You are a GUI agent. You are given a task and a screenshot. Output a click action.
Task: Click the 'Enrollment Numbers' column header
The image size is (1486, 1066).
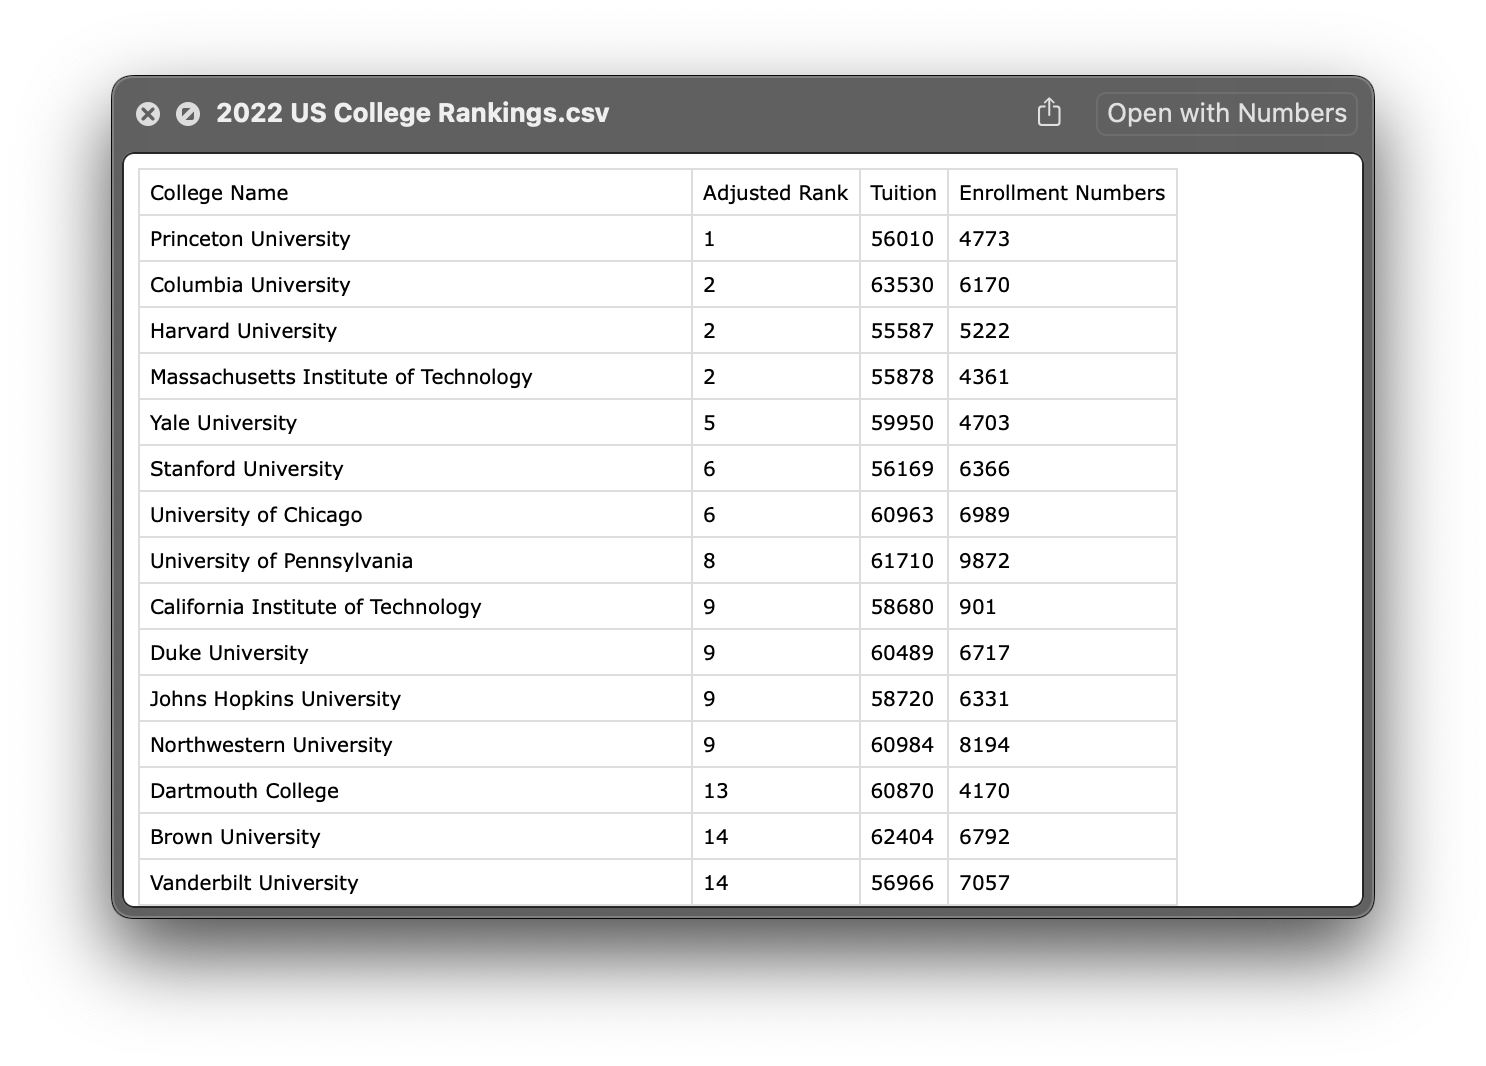1061,193
